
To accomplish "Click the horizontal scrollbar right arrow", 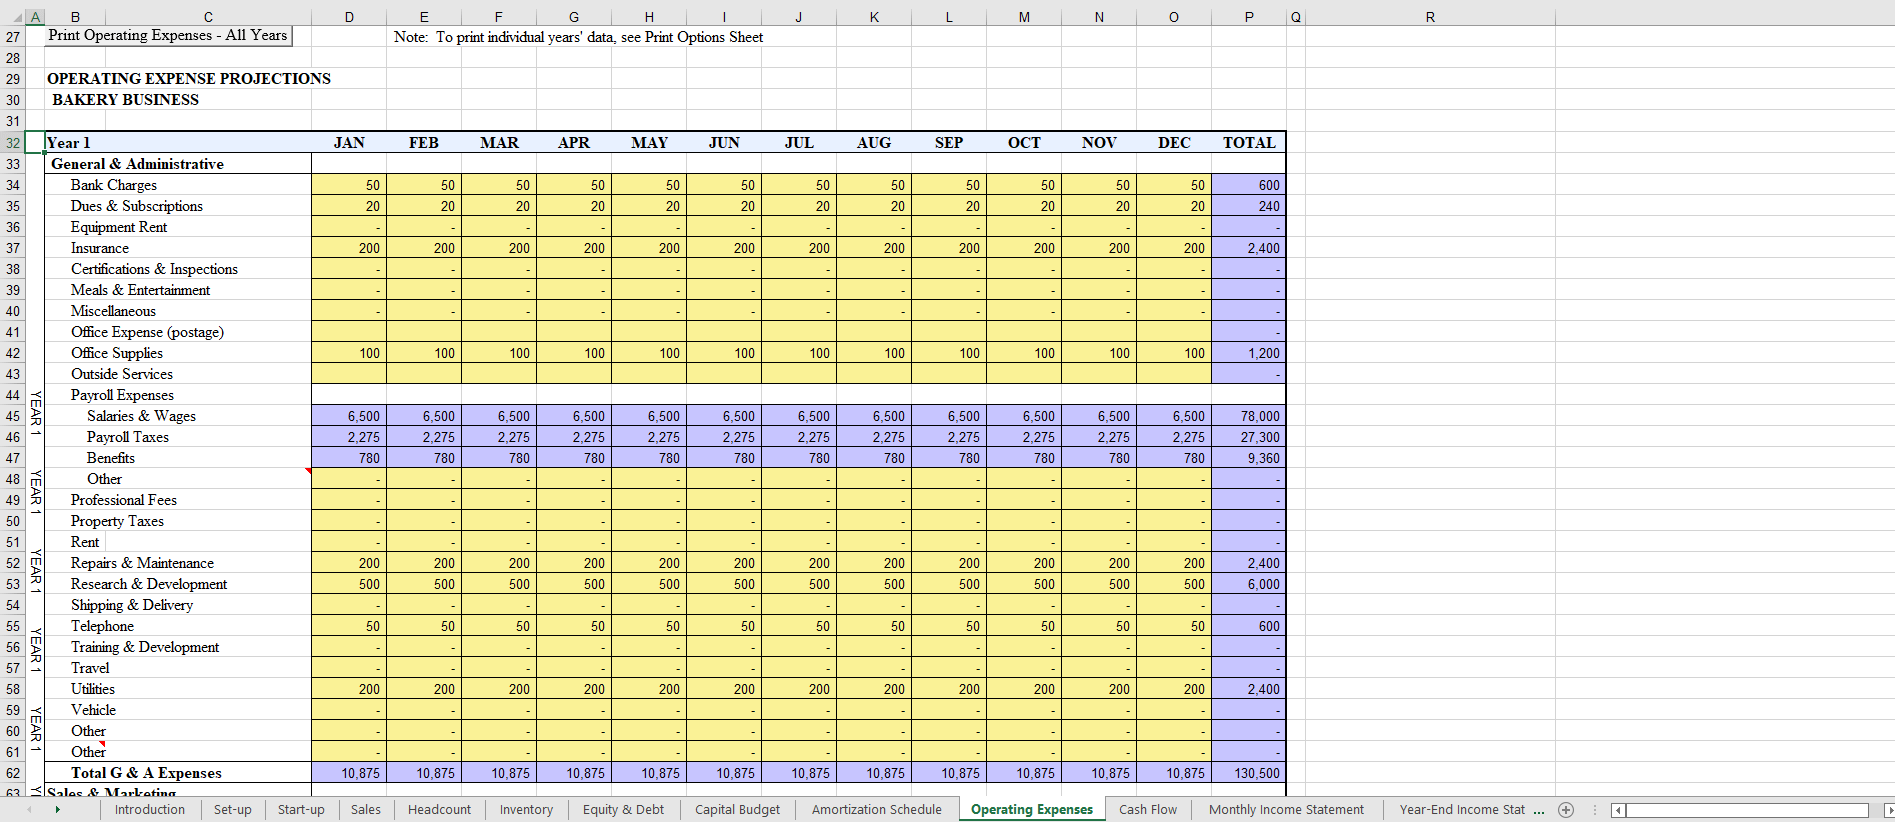I will 1887,810.
